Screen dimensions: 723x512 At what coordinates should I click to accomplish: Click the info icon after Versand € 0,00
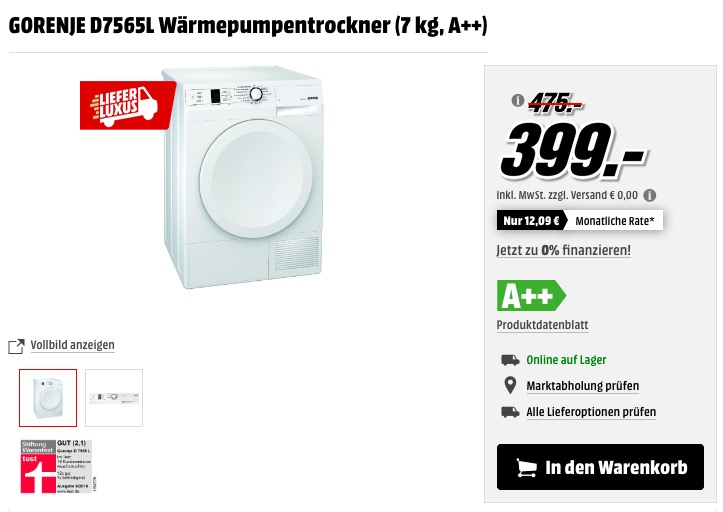(x=650, y=196)
